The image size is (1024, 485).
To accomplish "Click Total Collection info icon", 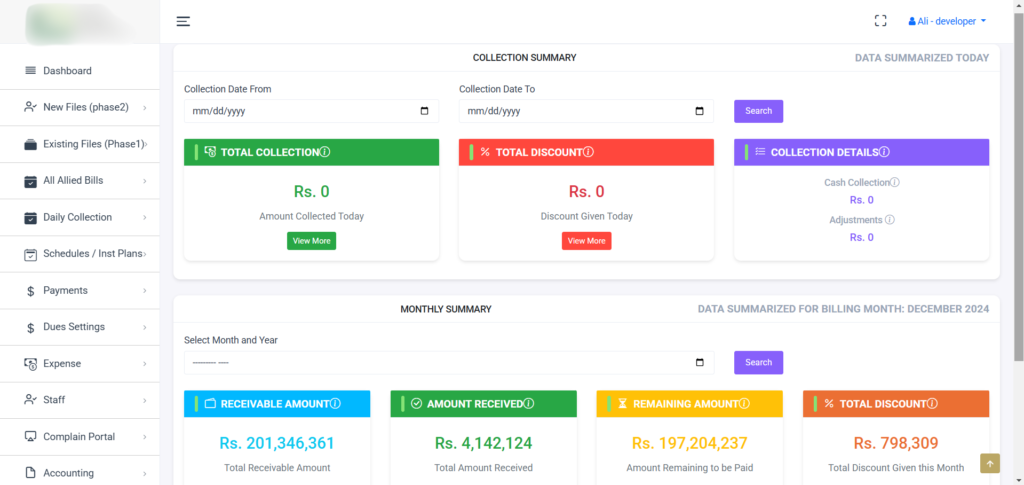I will point(325,152).
